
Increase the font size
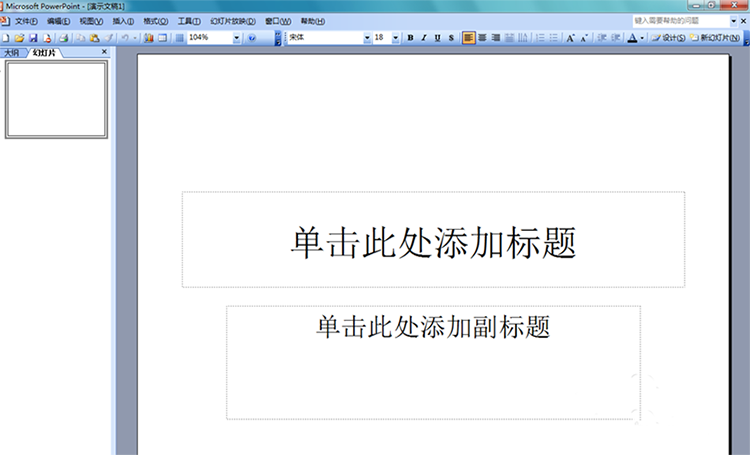(570, 38)
